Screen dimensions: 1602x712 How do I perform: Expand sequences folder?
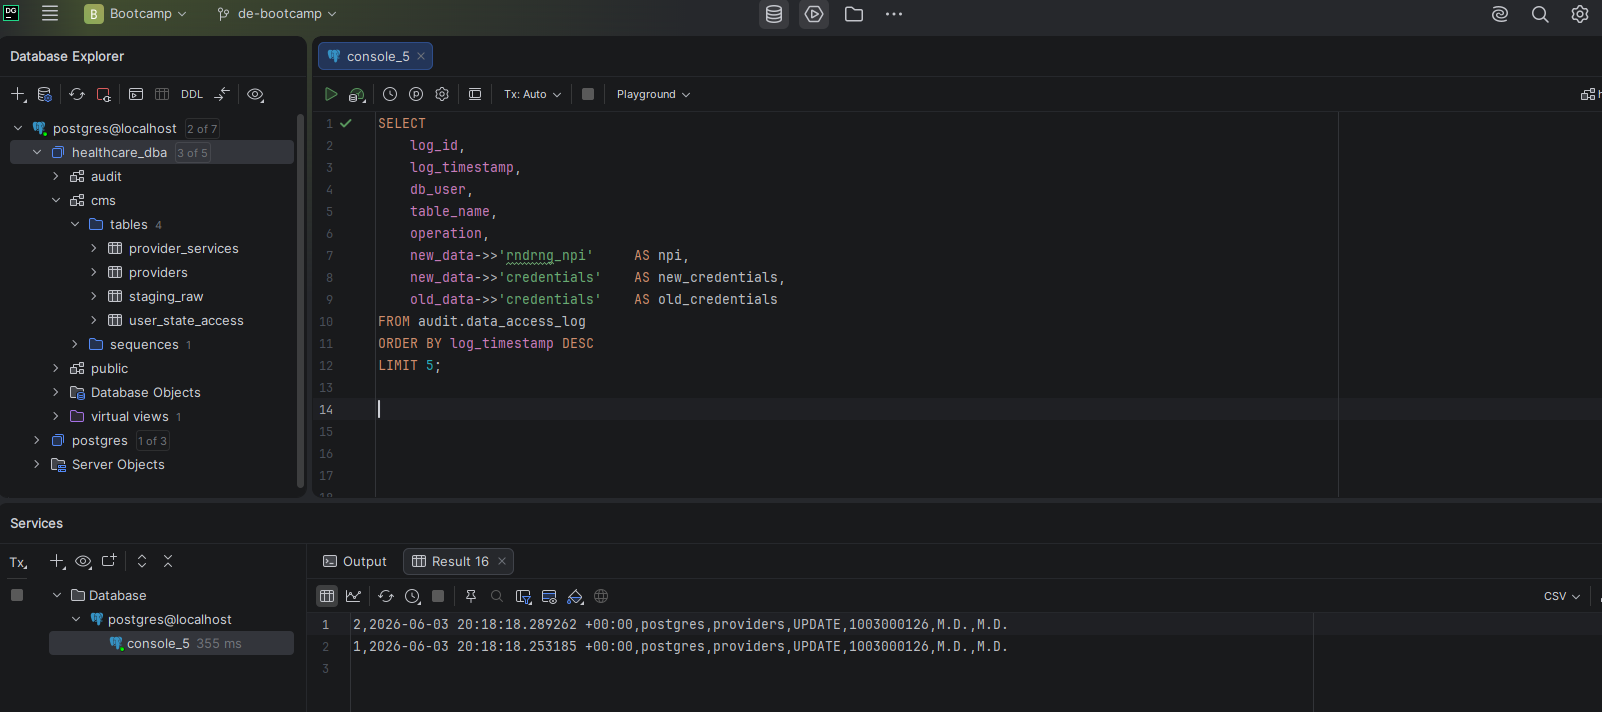click(x=75, y=344)
